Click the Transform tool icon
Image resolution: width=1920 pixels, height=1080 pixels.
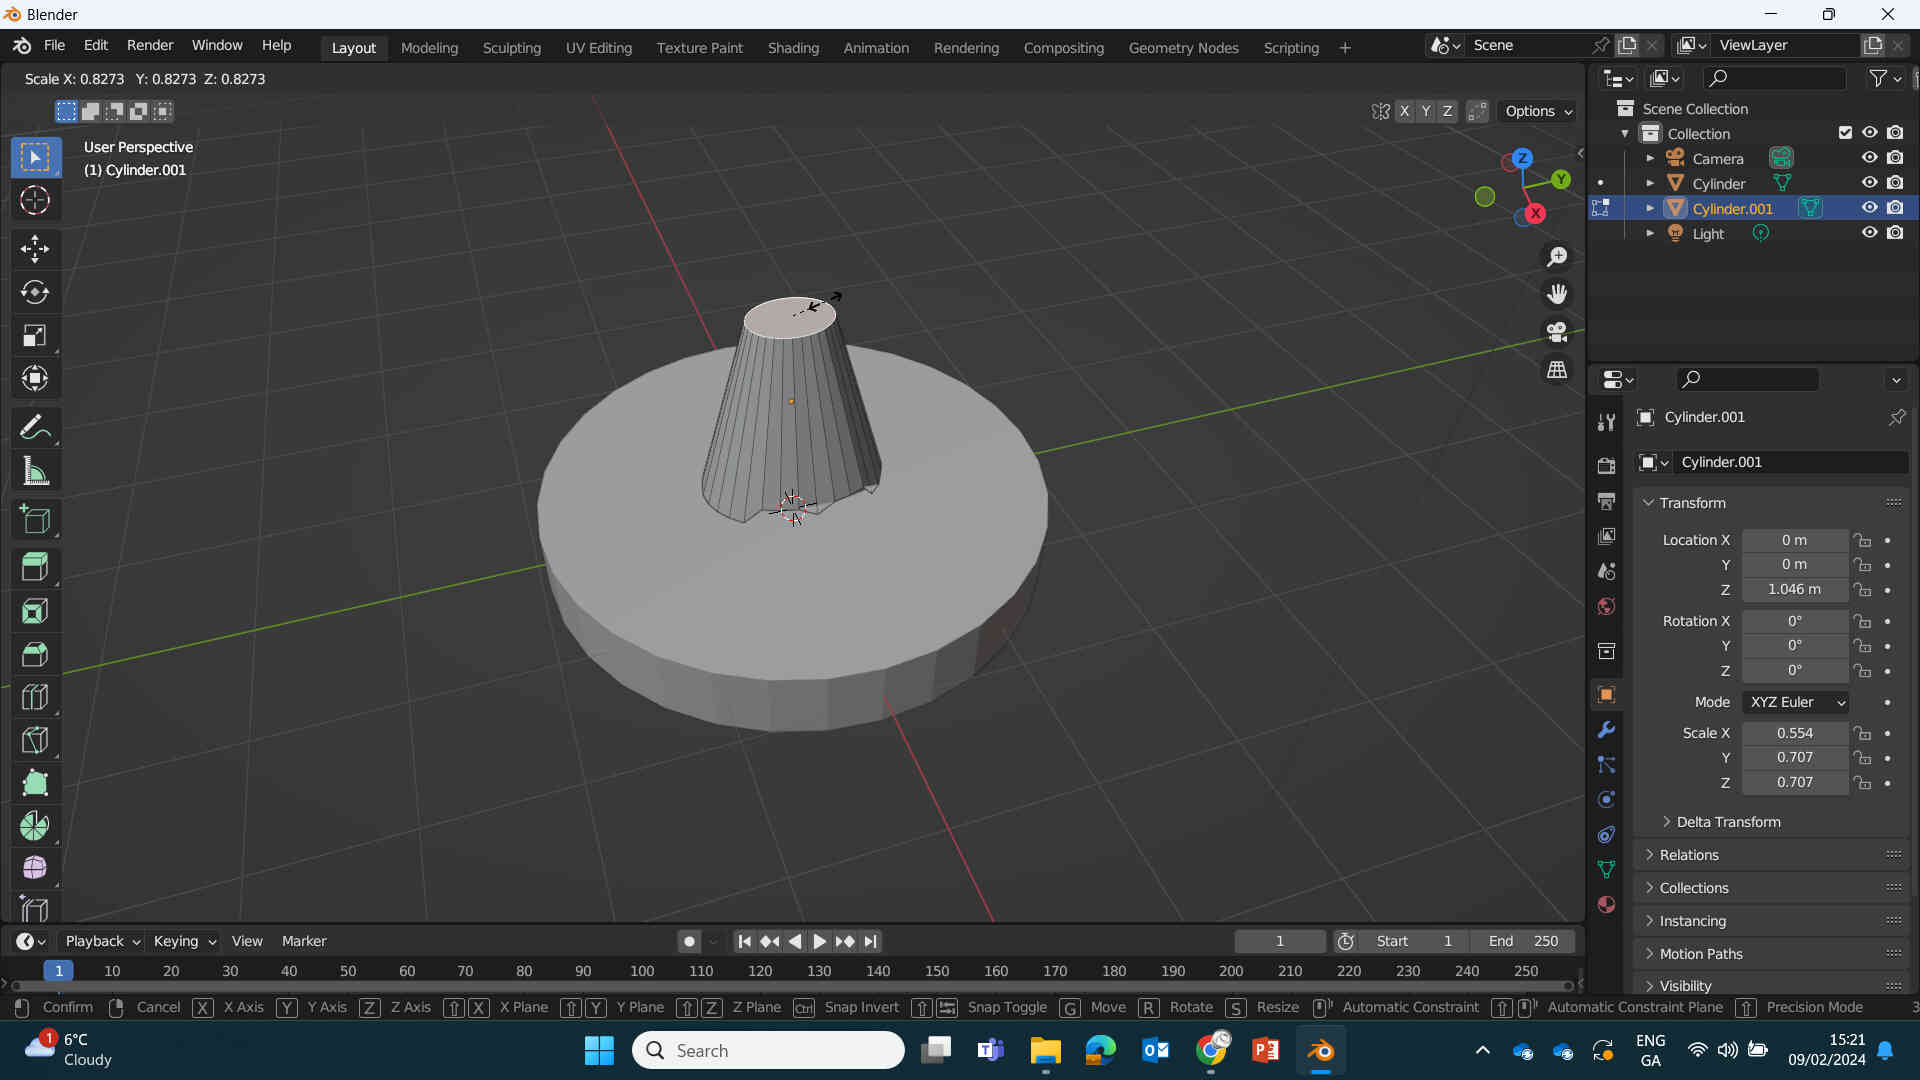pyautogui.click(x=36, y=377)
